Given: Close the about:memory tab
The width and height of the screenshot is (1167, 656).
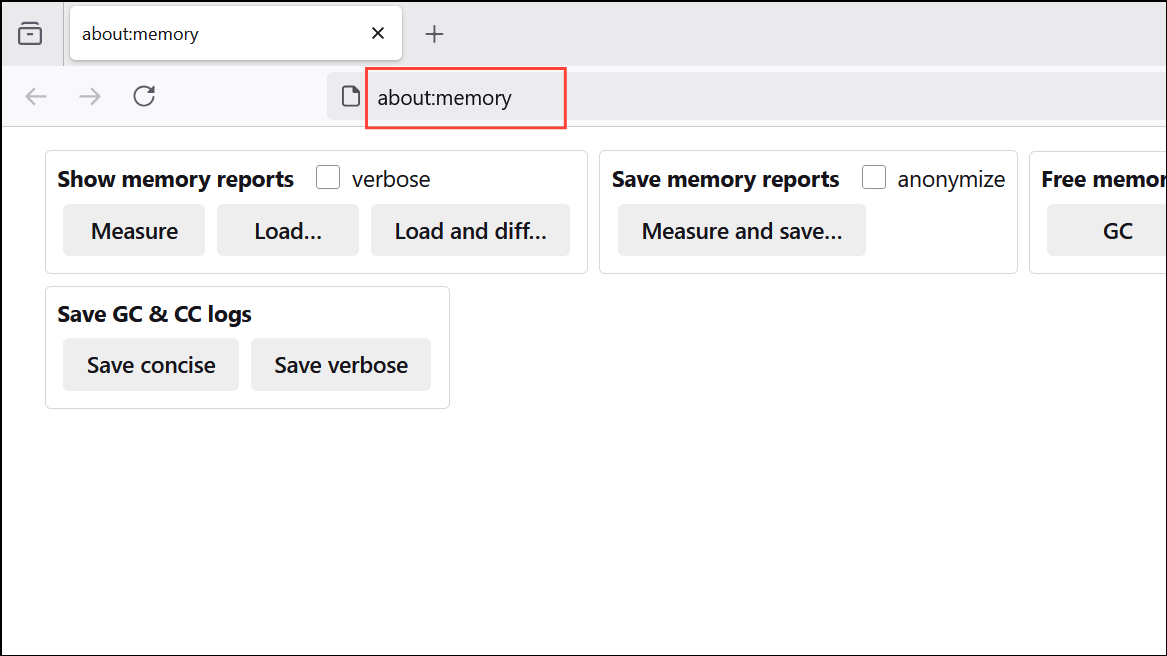Looking at the screenshot, I should (x=377, y=33).
